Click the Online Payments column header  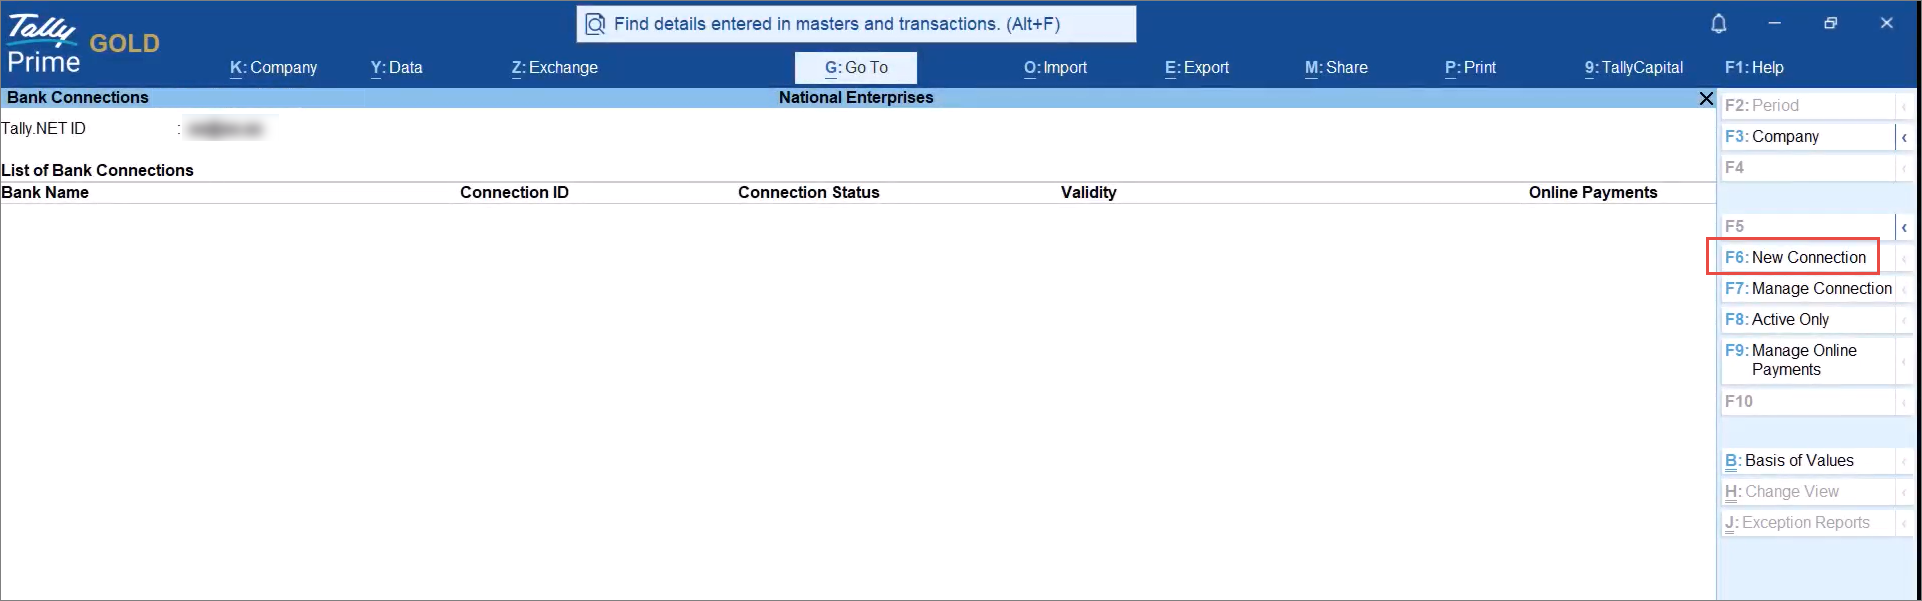pyautogui.click(x=1592, y=192)
